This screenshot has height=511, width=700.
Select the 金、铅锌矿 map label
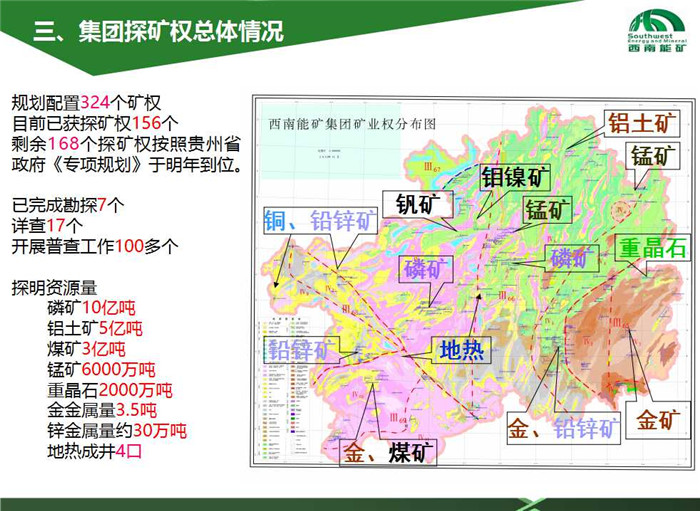coord(563,429)
